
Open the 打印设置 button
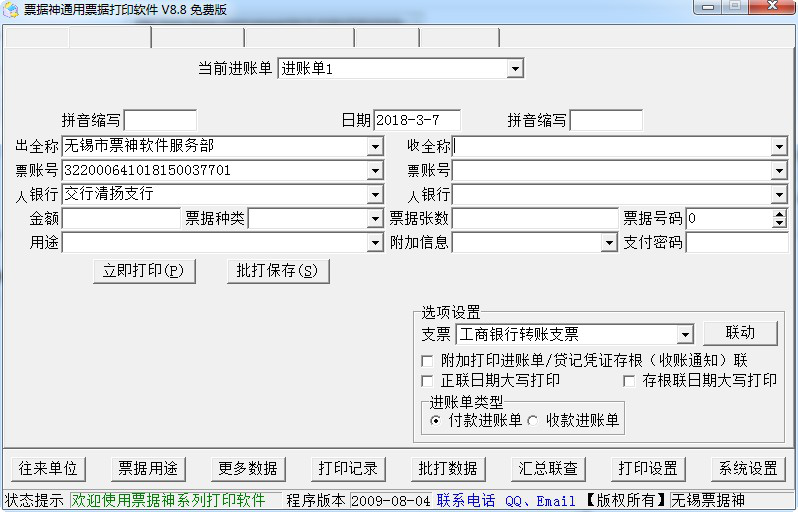click(x=648, y=469)
